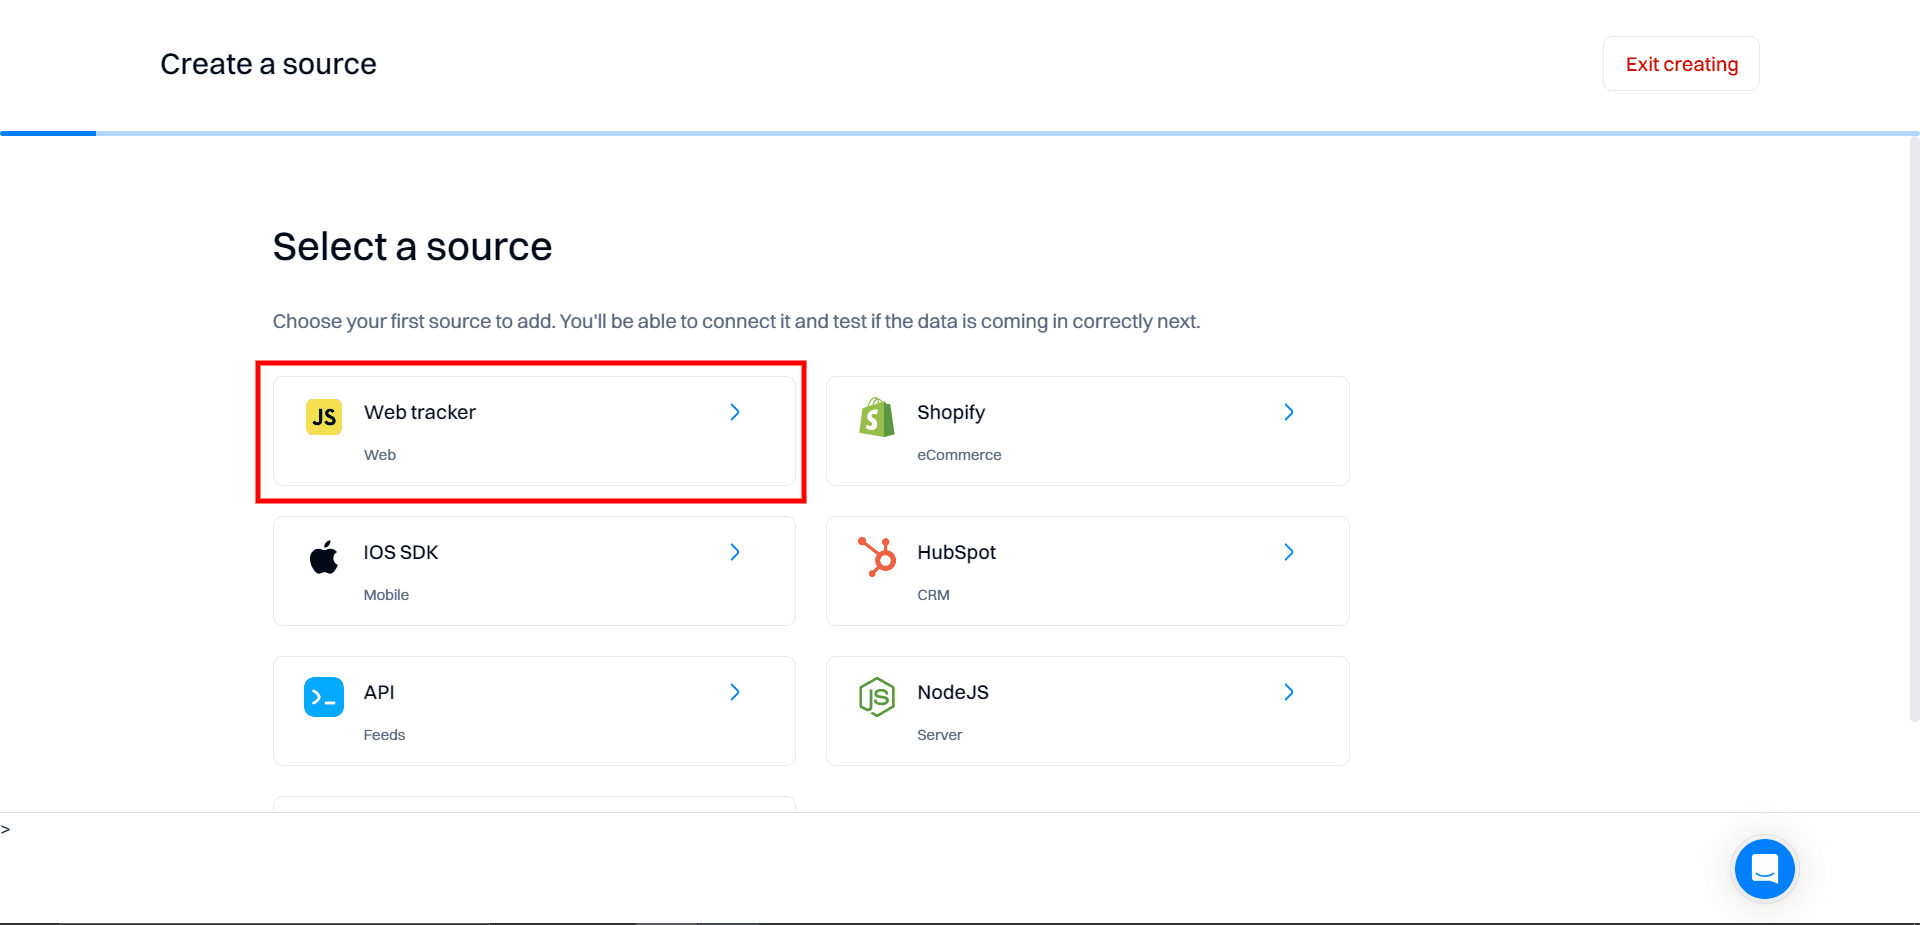Click the orange HubSpot logo icon

tap(877, 557)
